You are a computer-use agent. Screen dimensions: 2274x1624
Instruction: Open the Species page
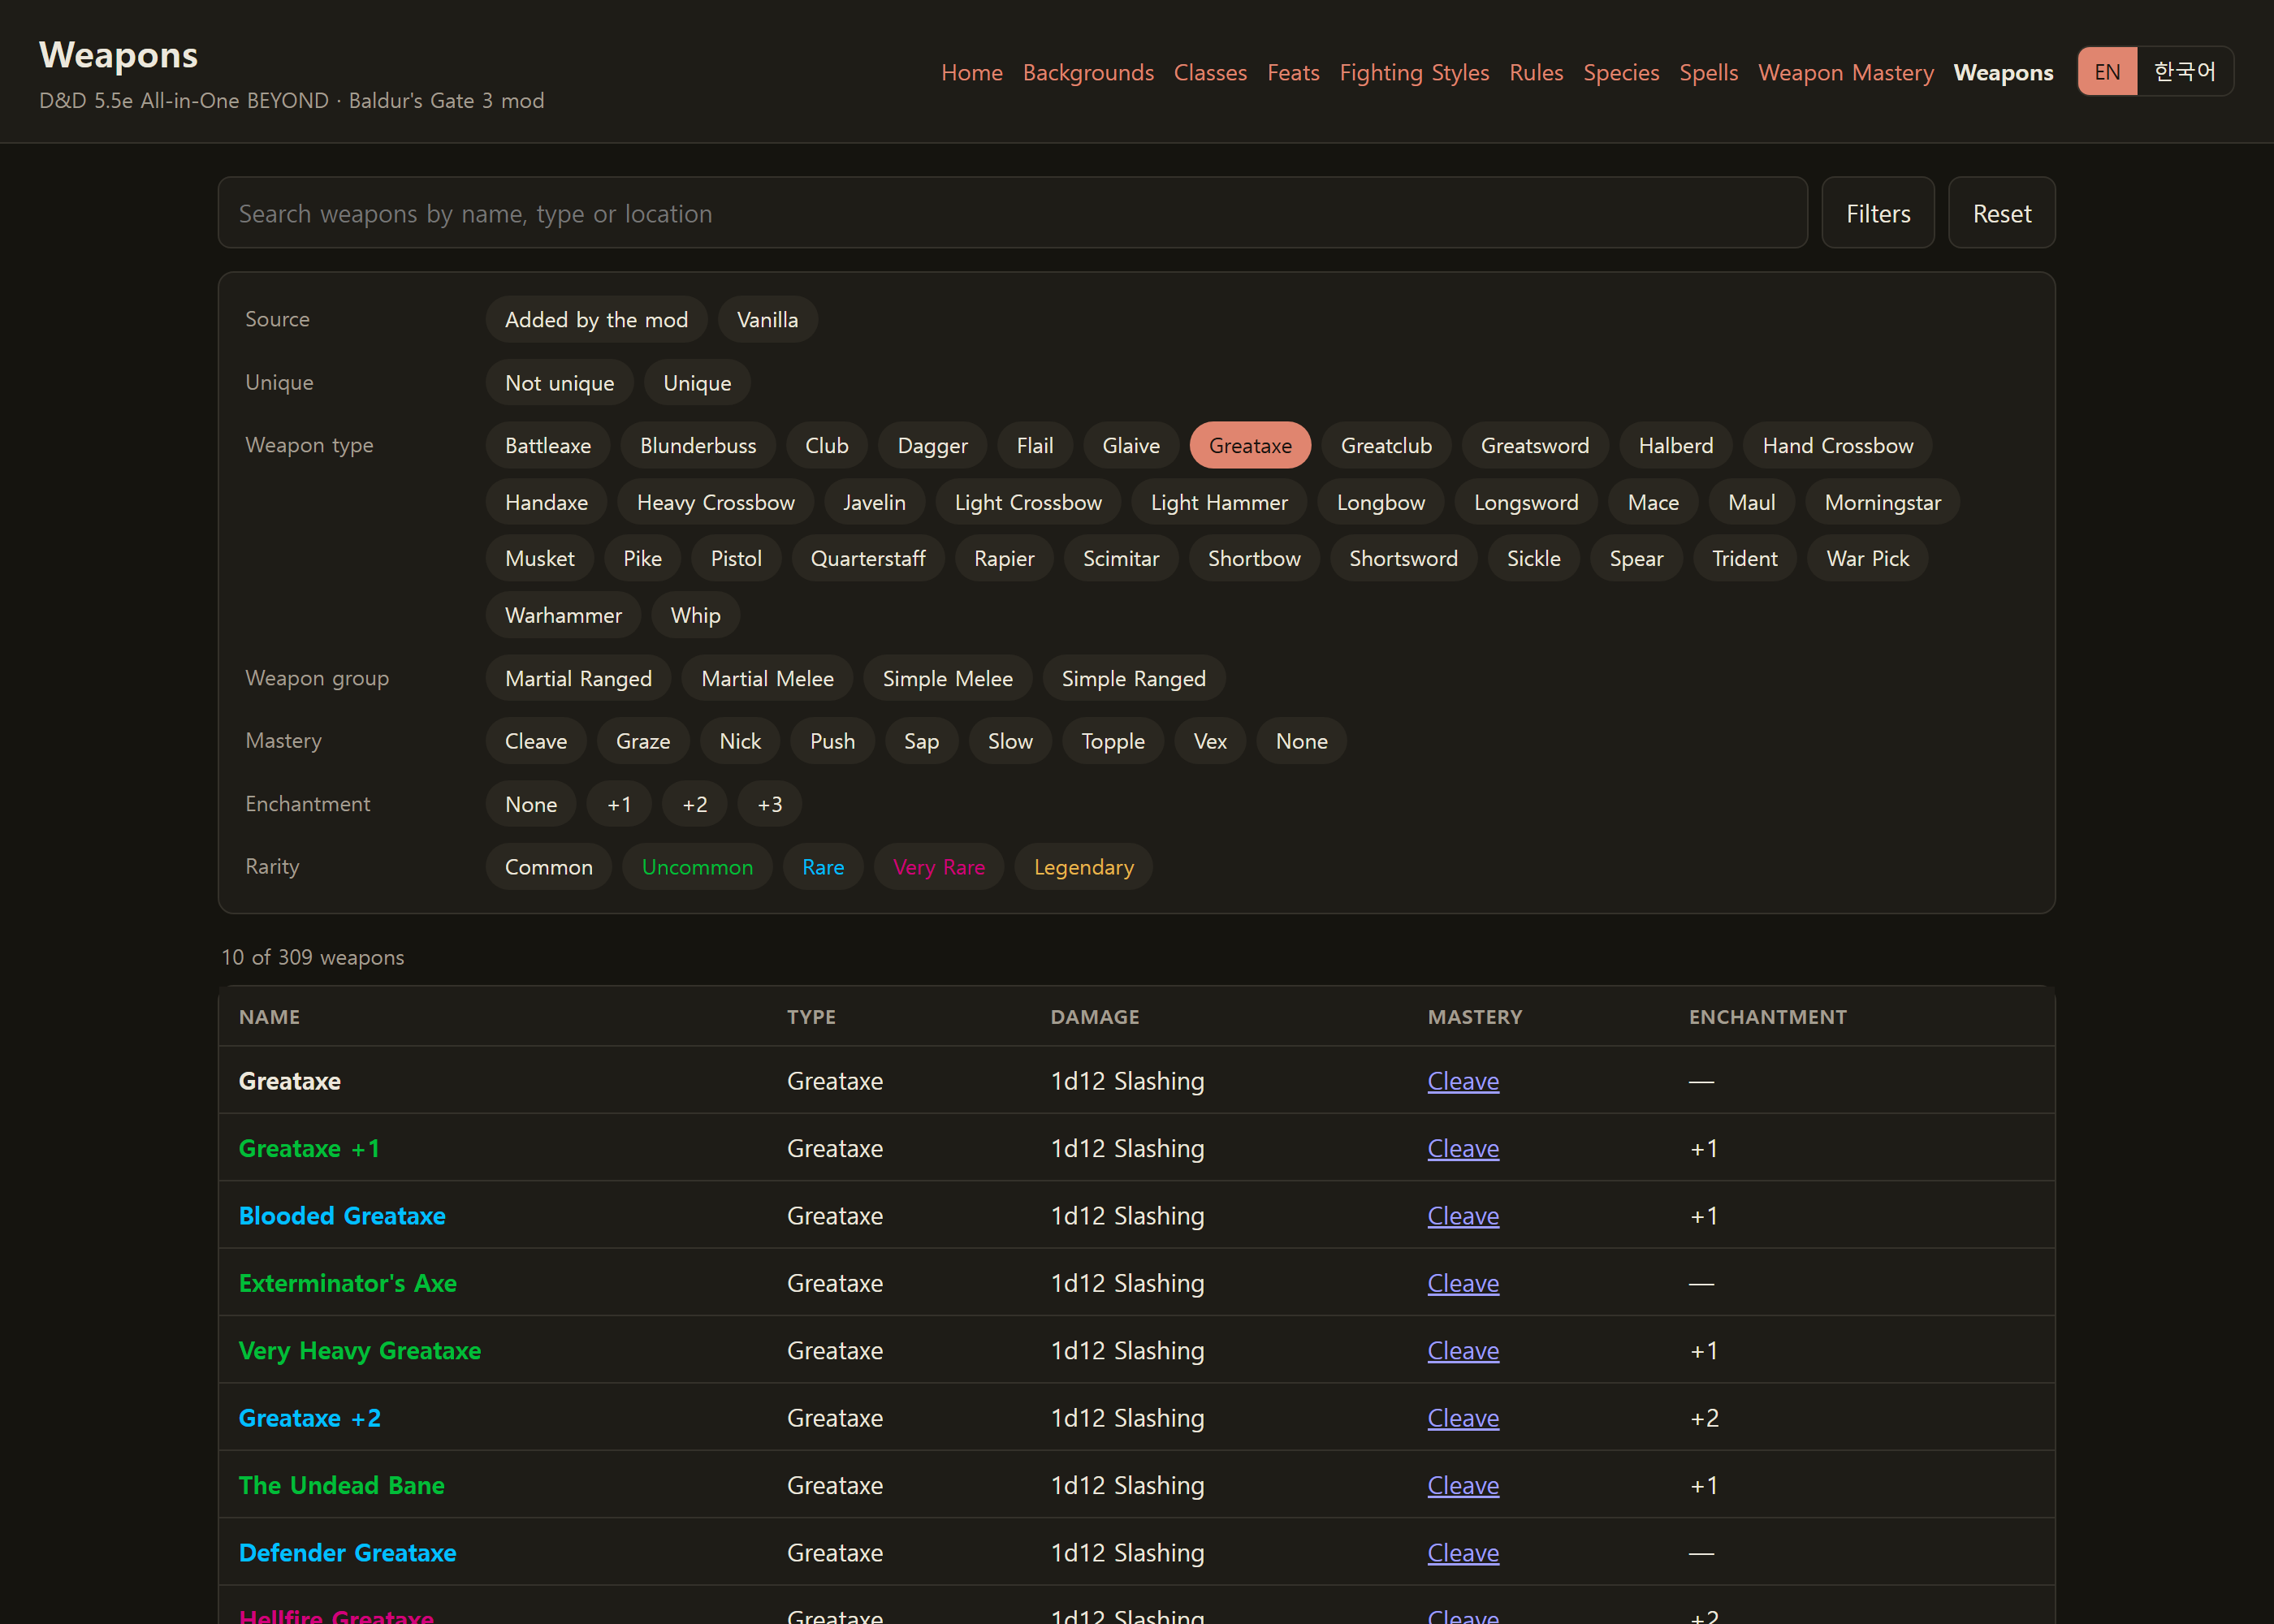coord(1620,73)
